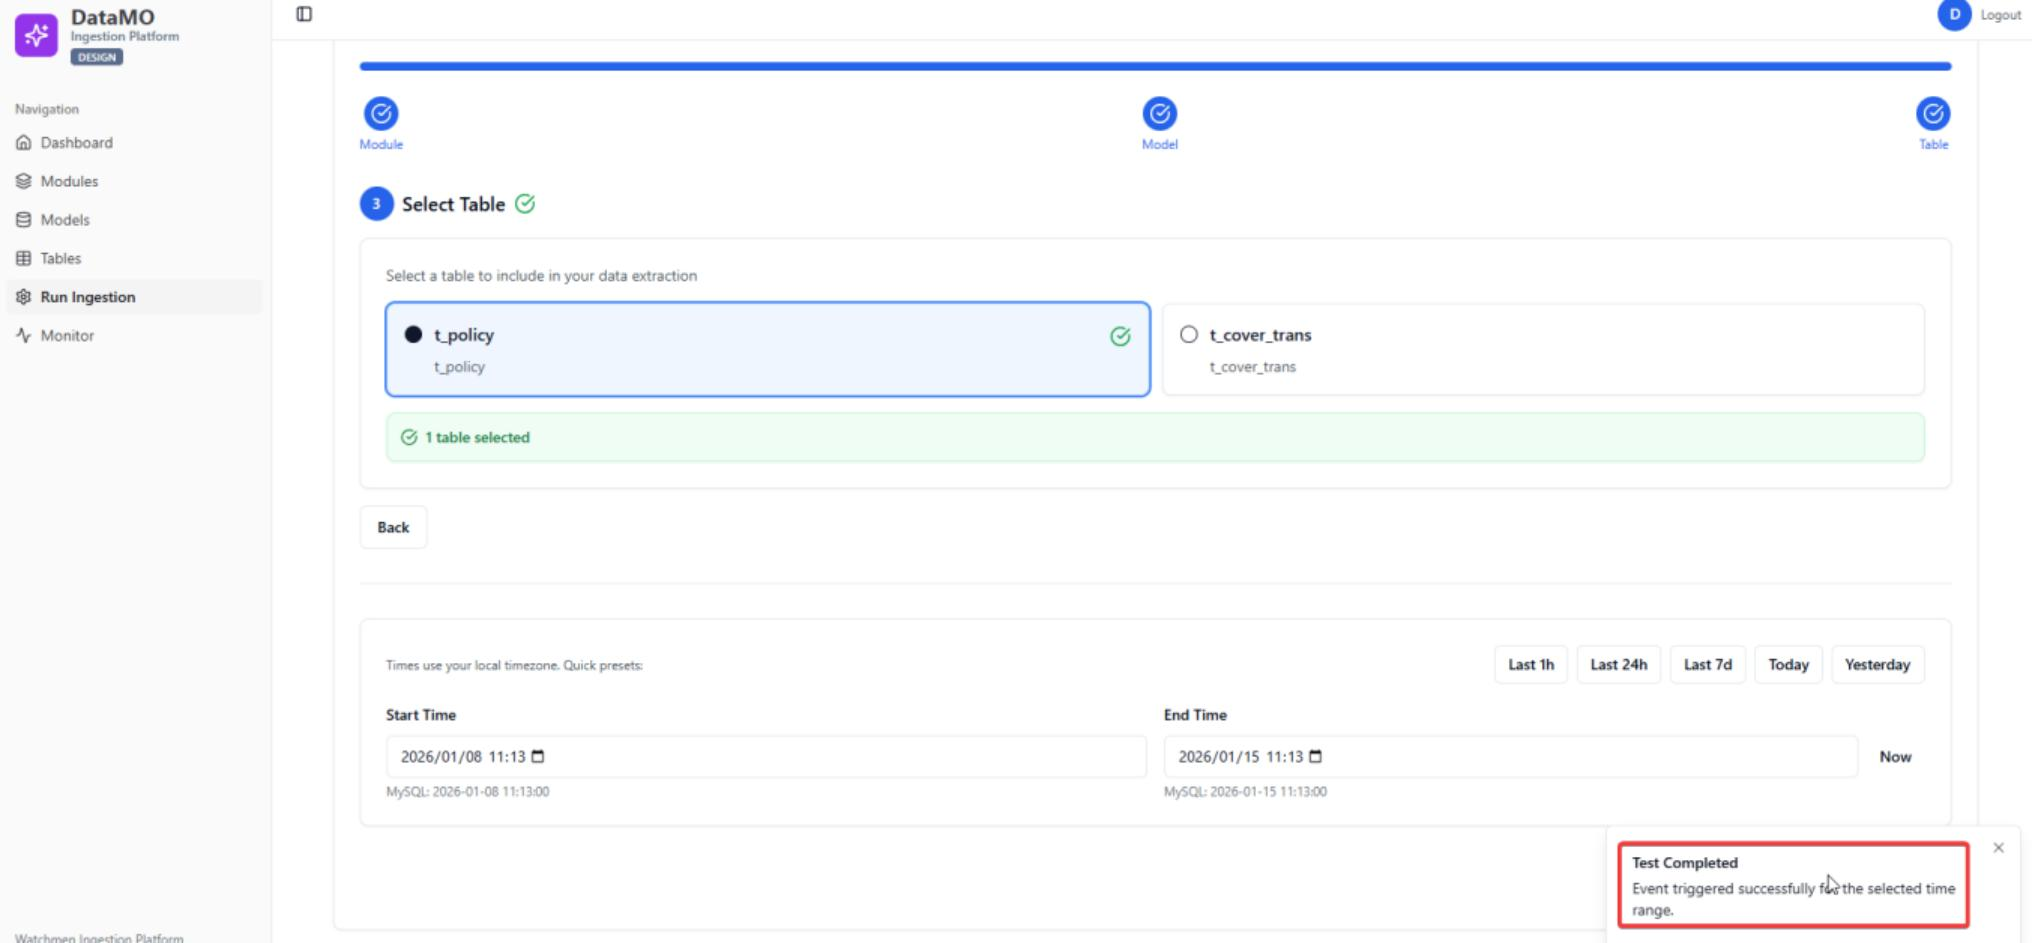
Task: Click the DataMO sparkle logo icon
Action: [36, 36]
